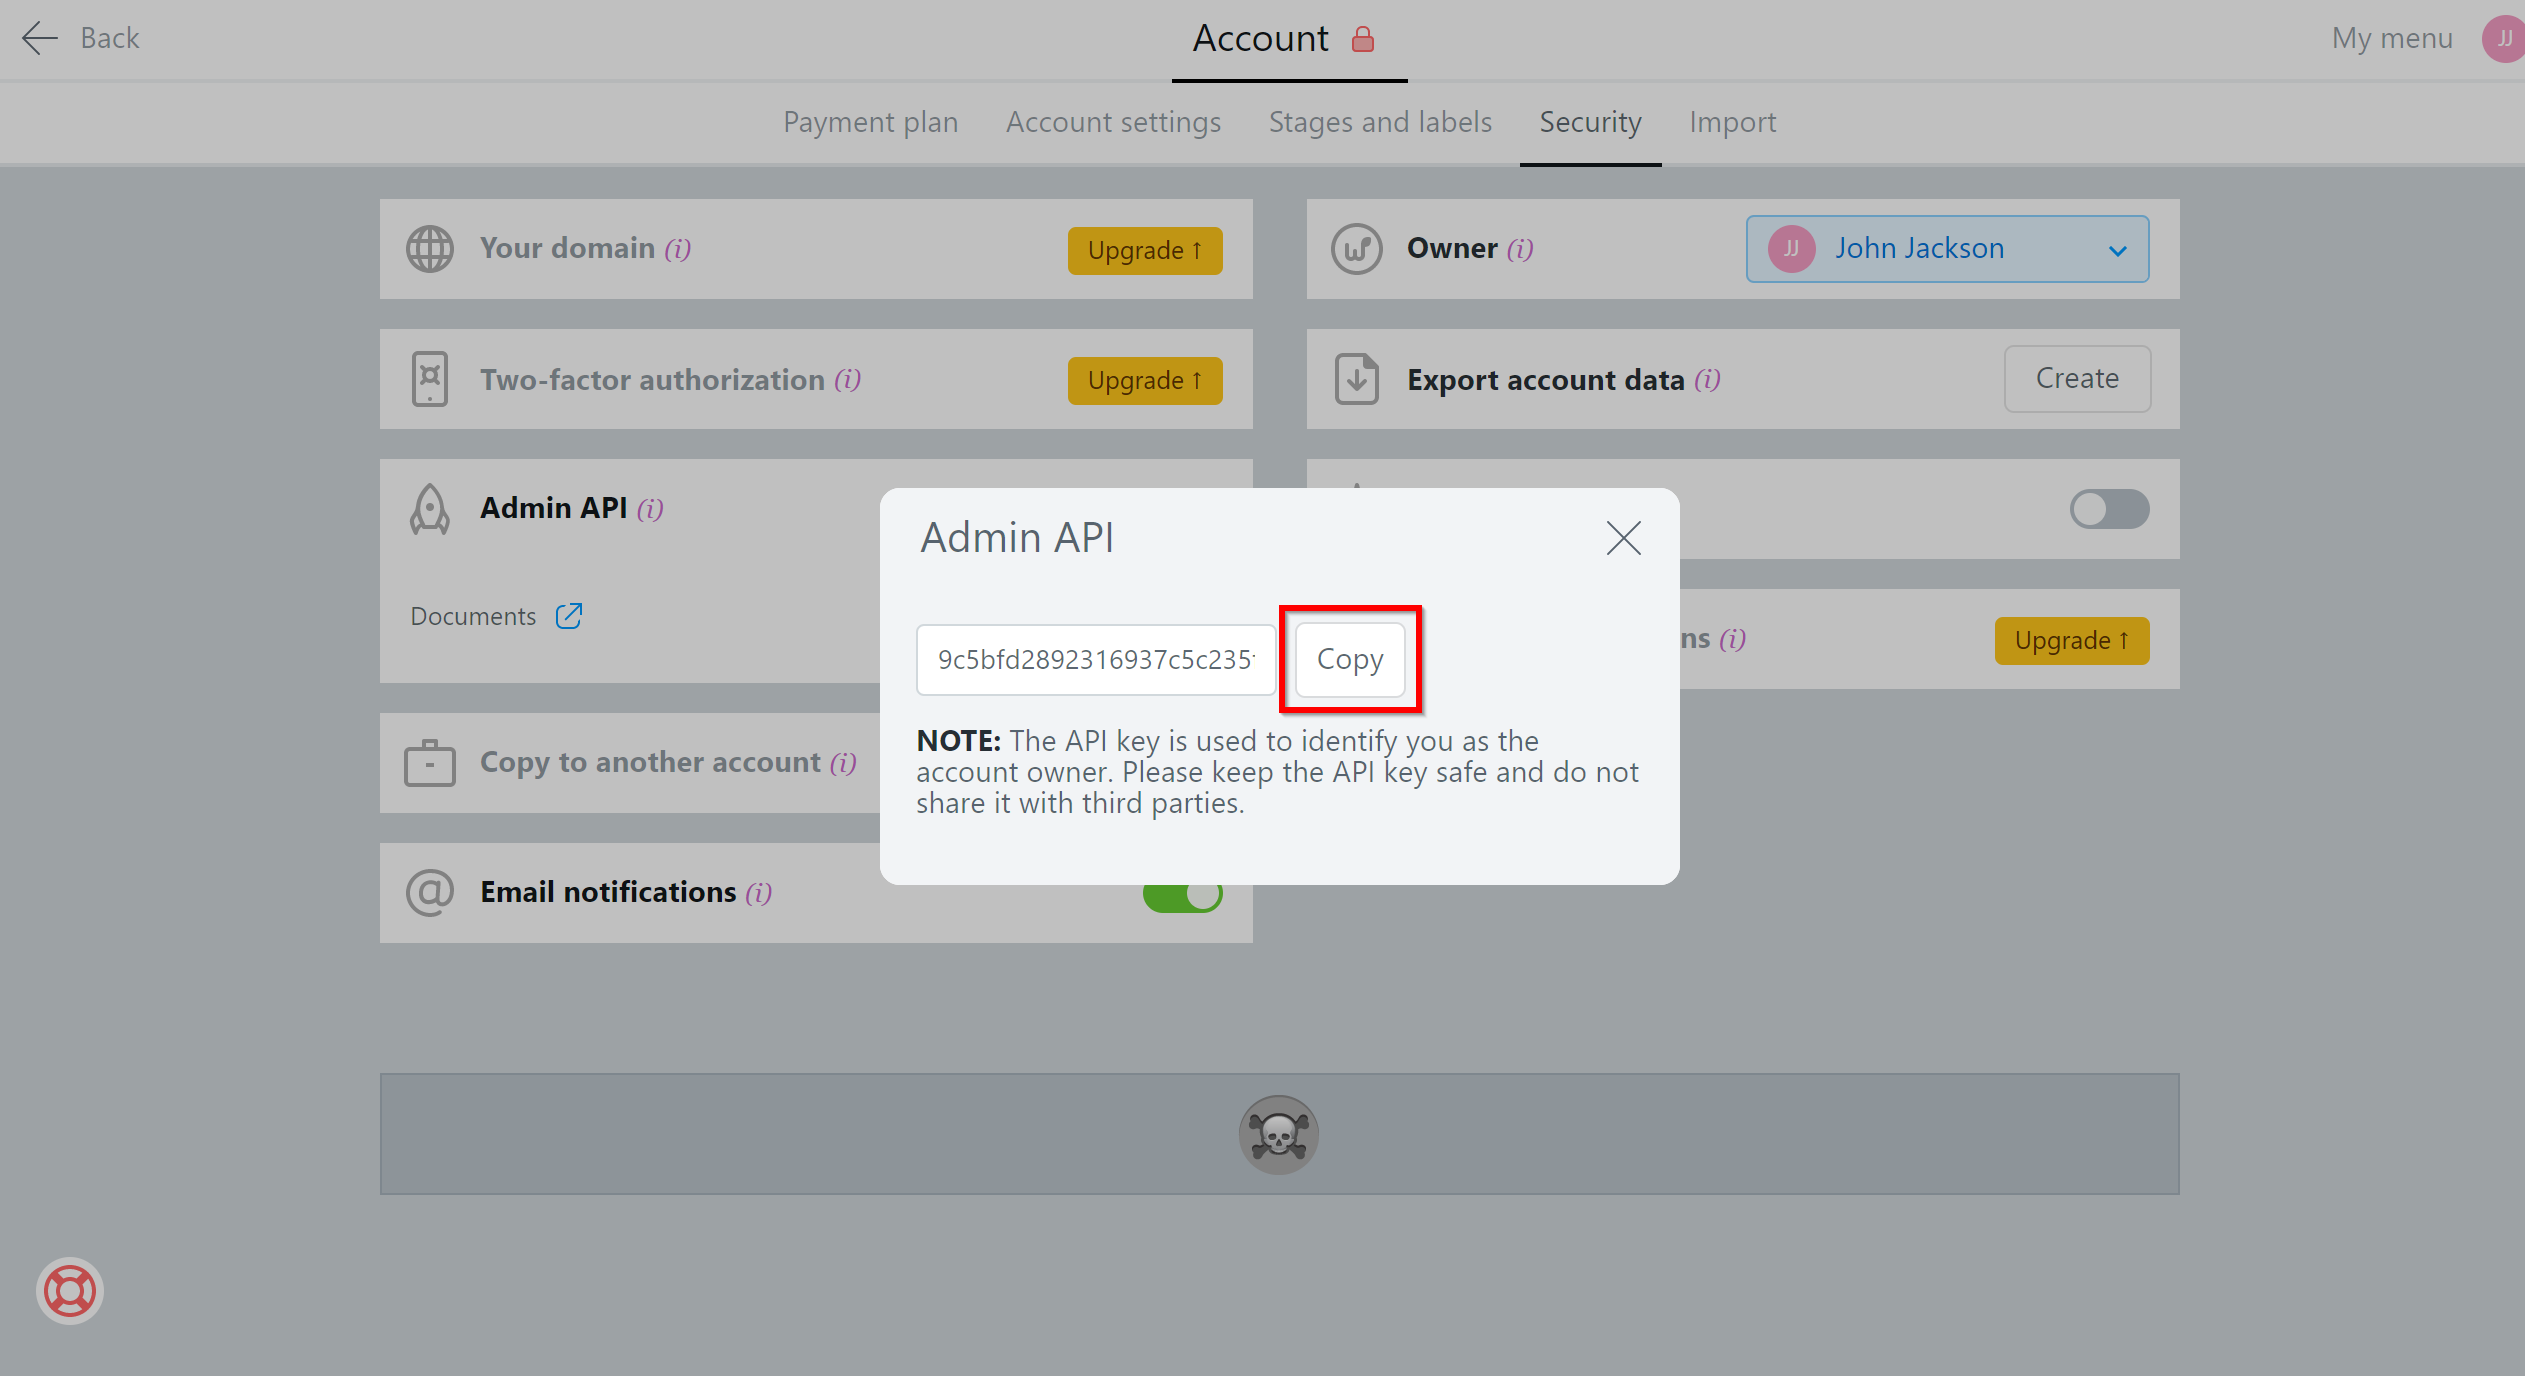Show info tooltip for Owner
The height and width of the screenshot is (1376, 2525).
[x=1520, y=249]
